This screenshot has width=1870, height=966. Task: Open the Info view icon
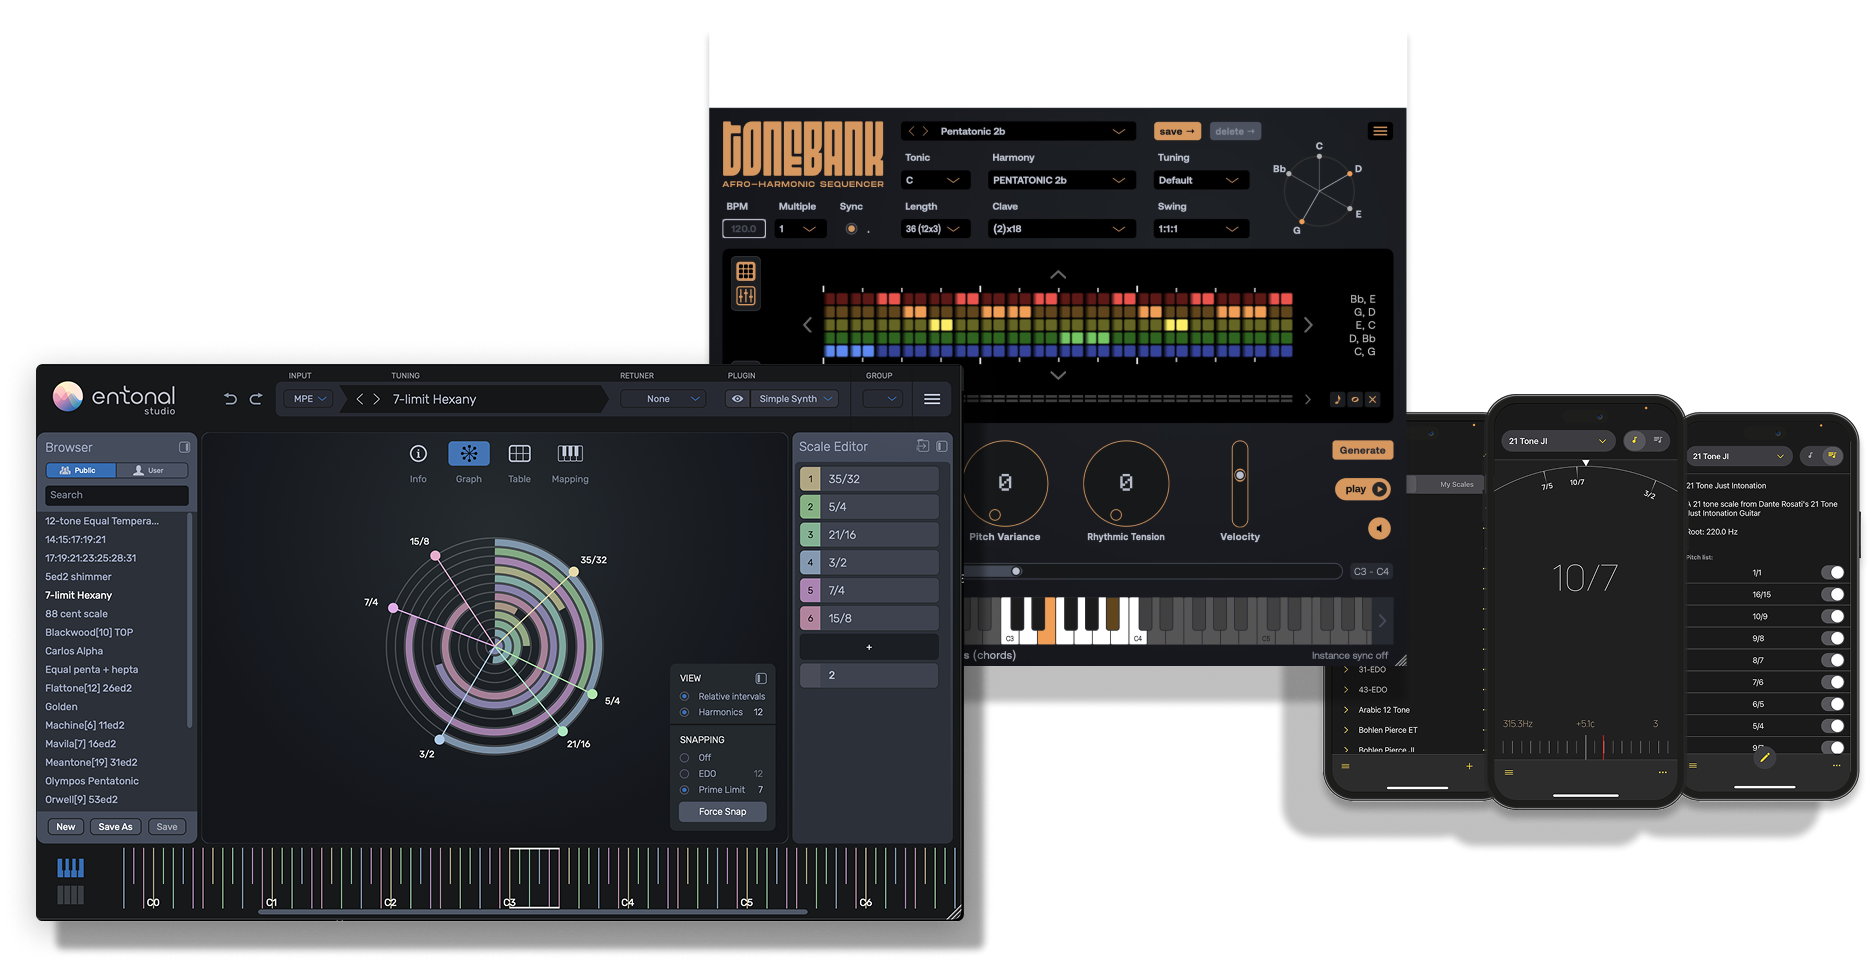[418, 454]
